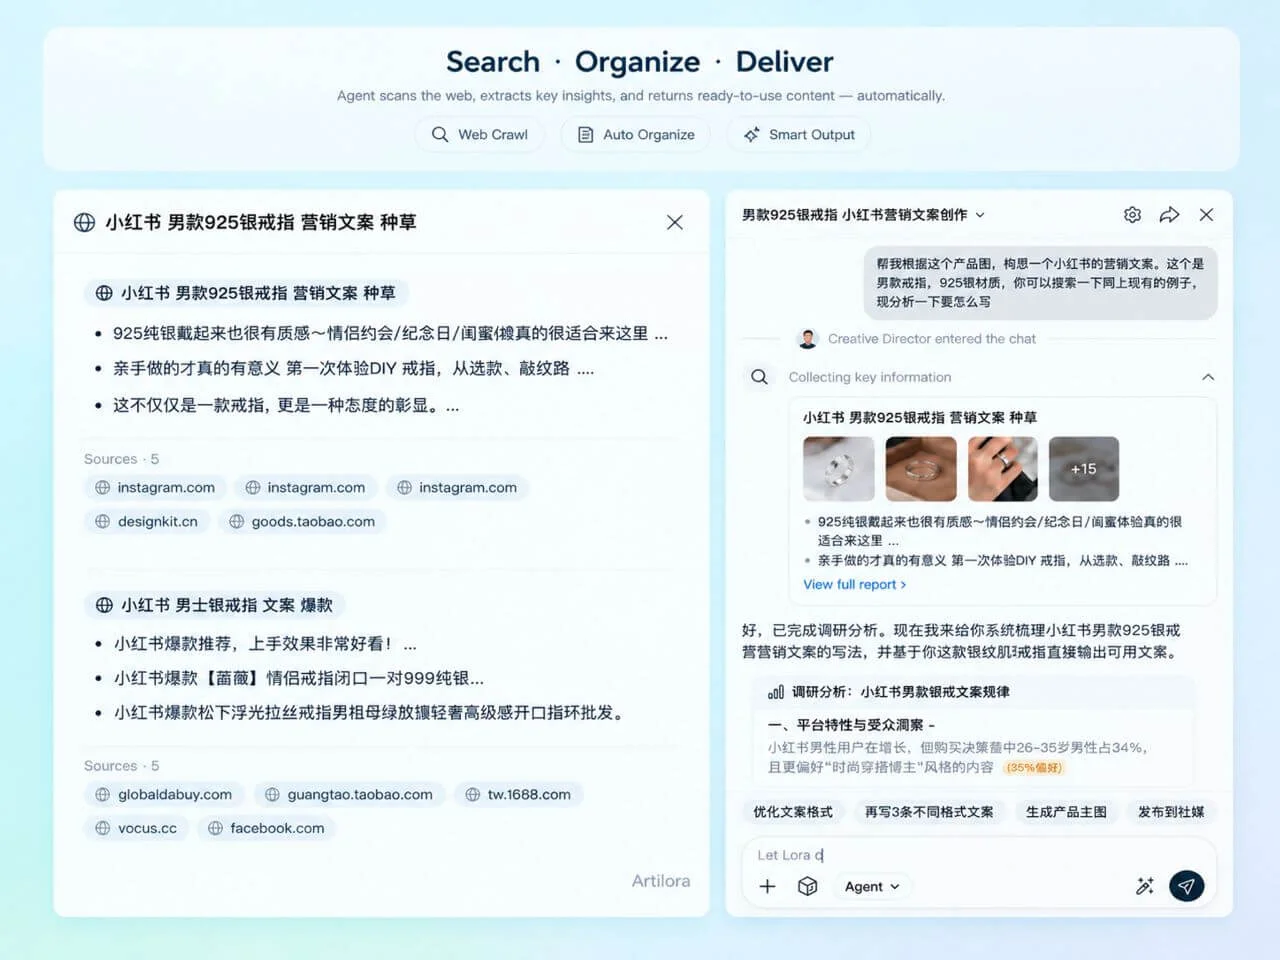The width and height of the screenshot is (1280, 960).
Task: Open the goods.taobao.com source chip
Action: (302, 521)
